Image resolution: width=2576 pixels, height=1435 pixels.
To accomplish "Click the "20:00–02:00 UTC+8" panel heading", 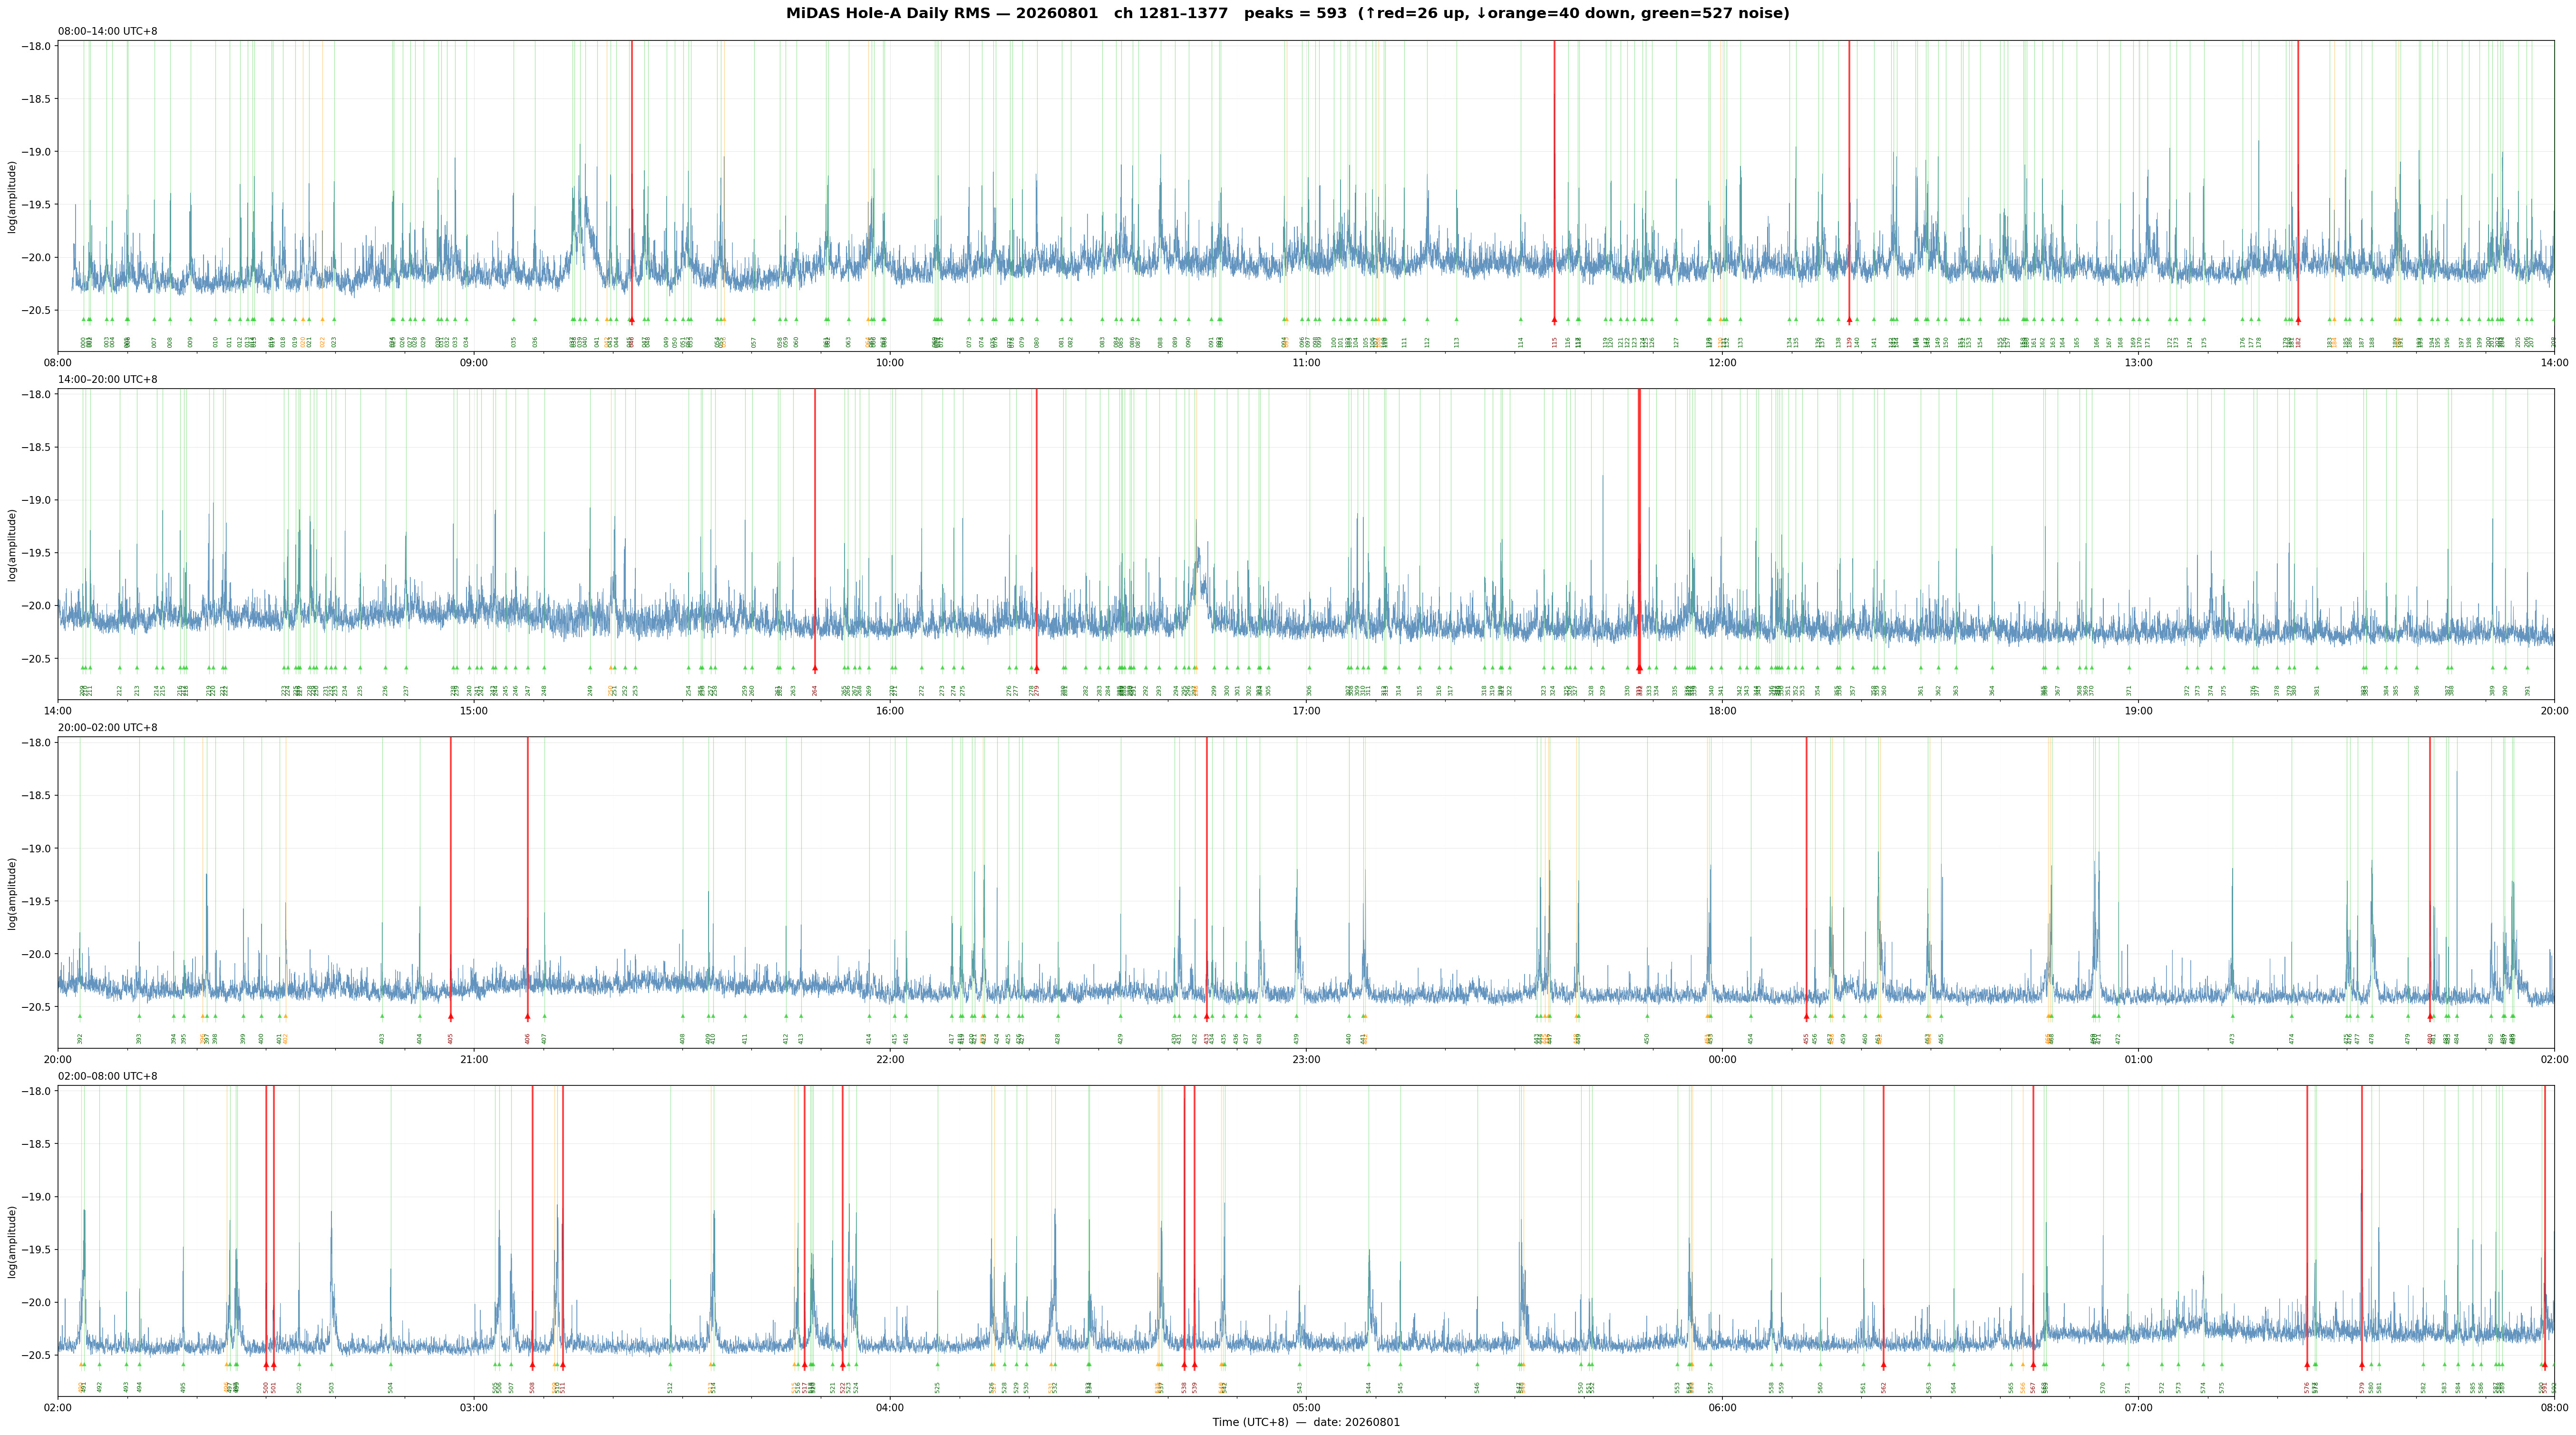I will [x=108, y=728].
